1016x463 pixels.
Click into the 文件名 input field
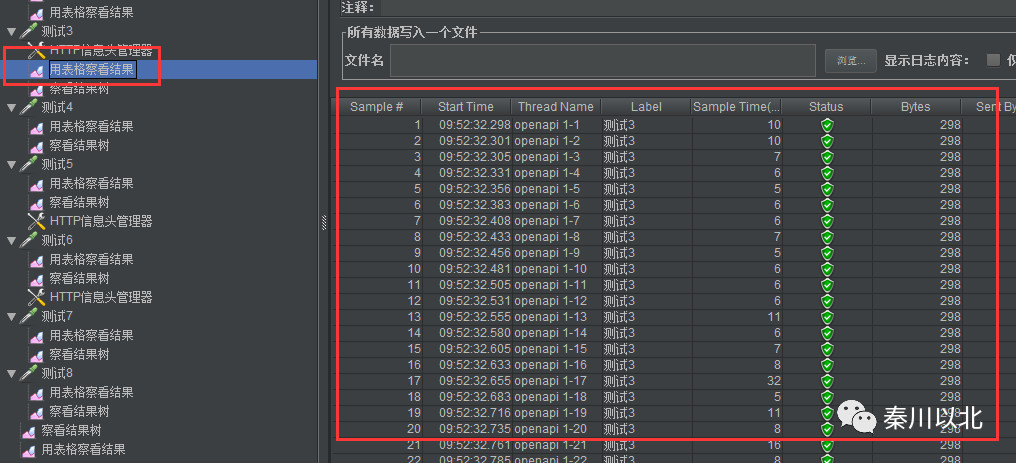[x=603, y=61]
